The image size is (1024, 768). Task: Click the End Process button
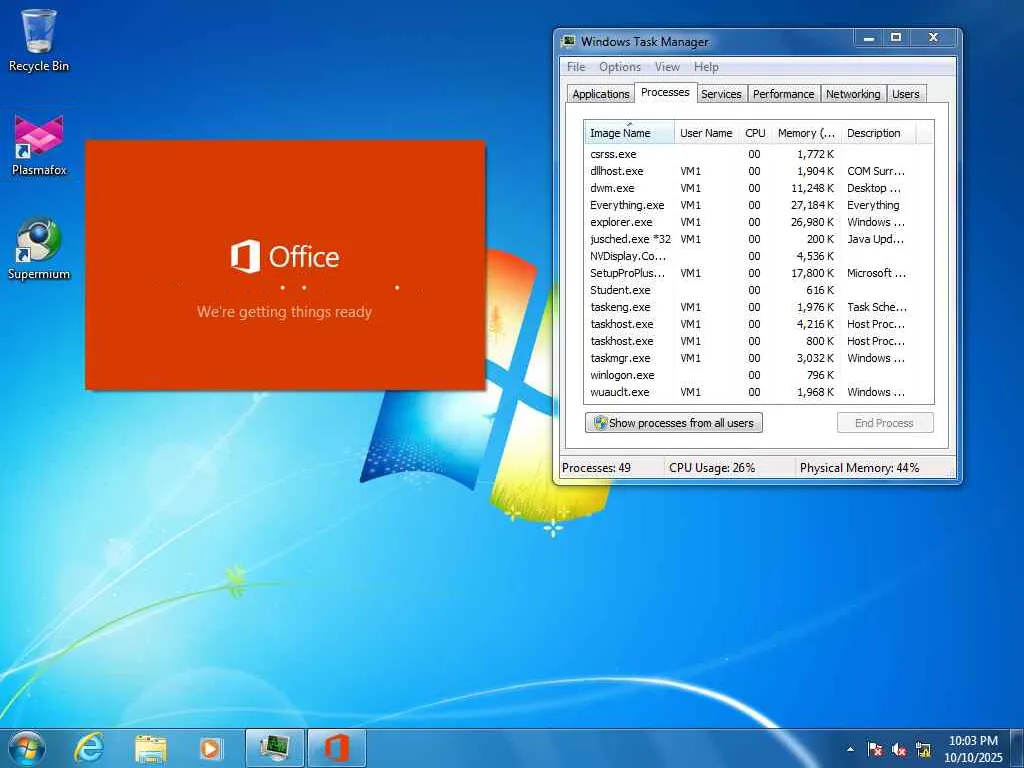point(885,423)
